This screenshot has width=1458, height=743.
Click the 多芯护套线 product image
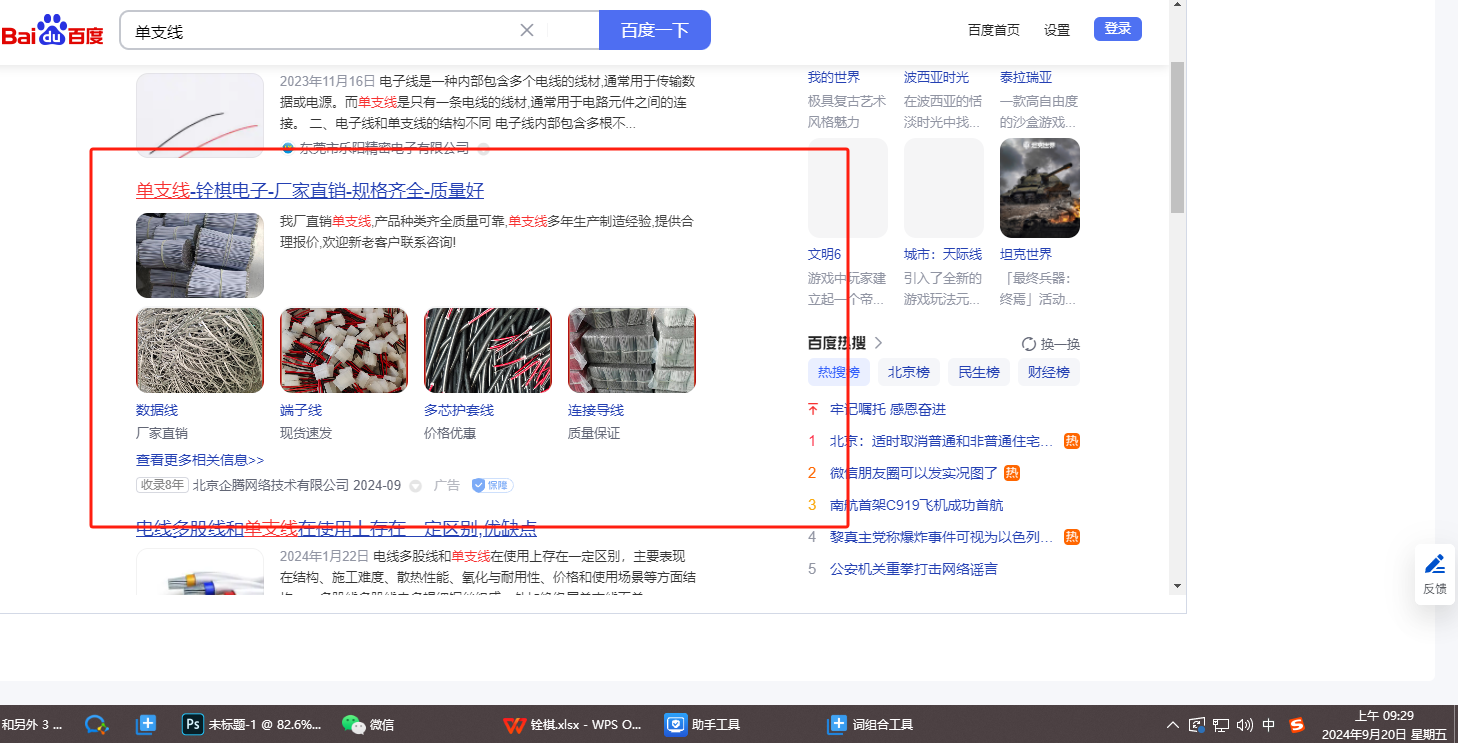pos(488,350)
